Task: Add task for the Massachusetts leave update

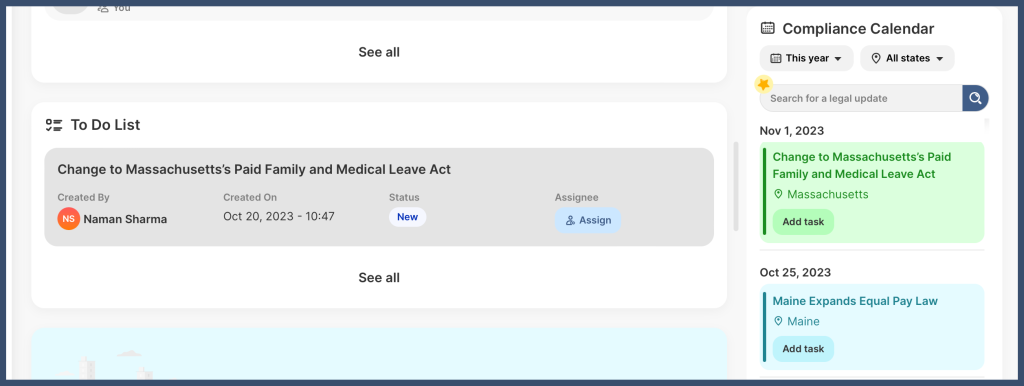Action: click(803, 221)
